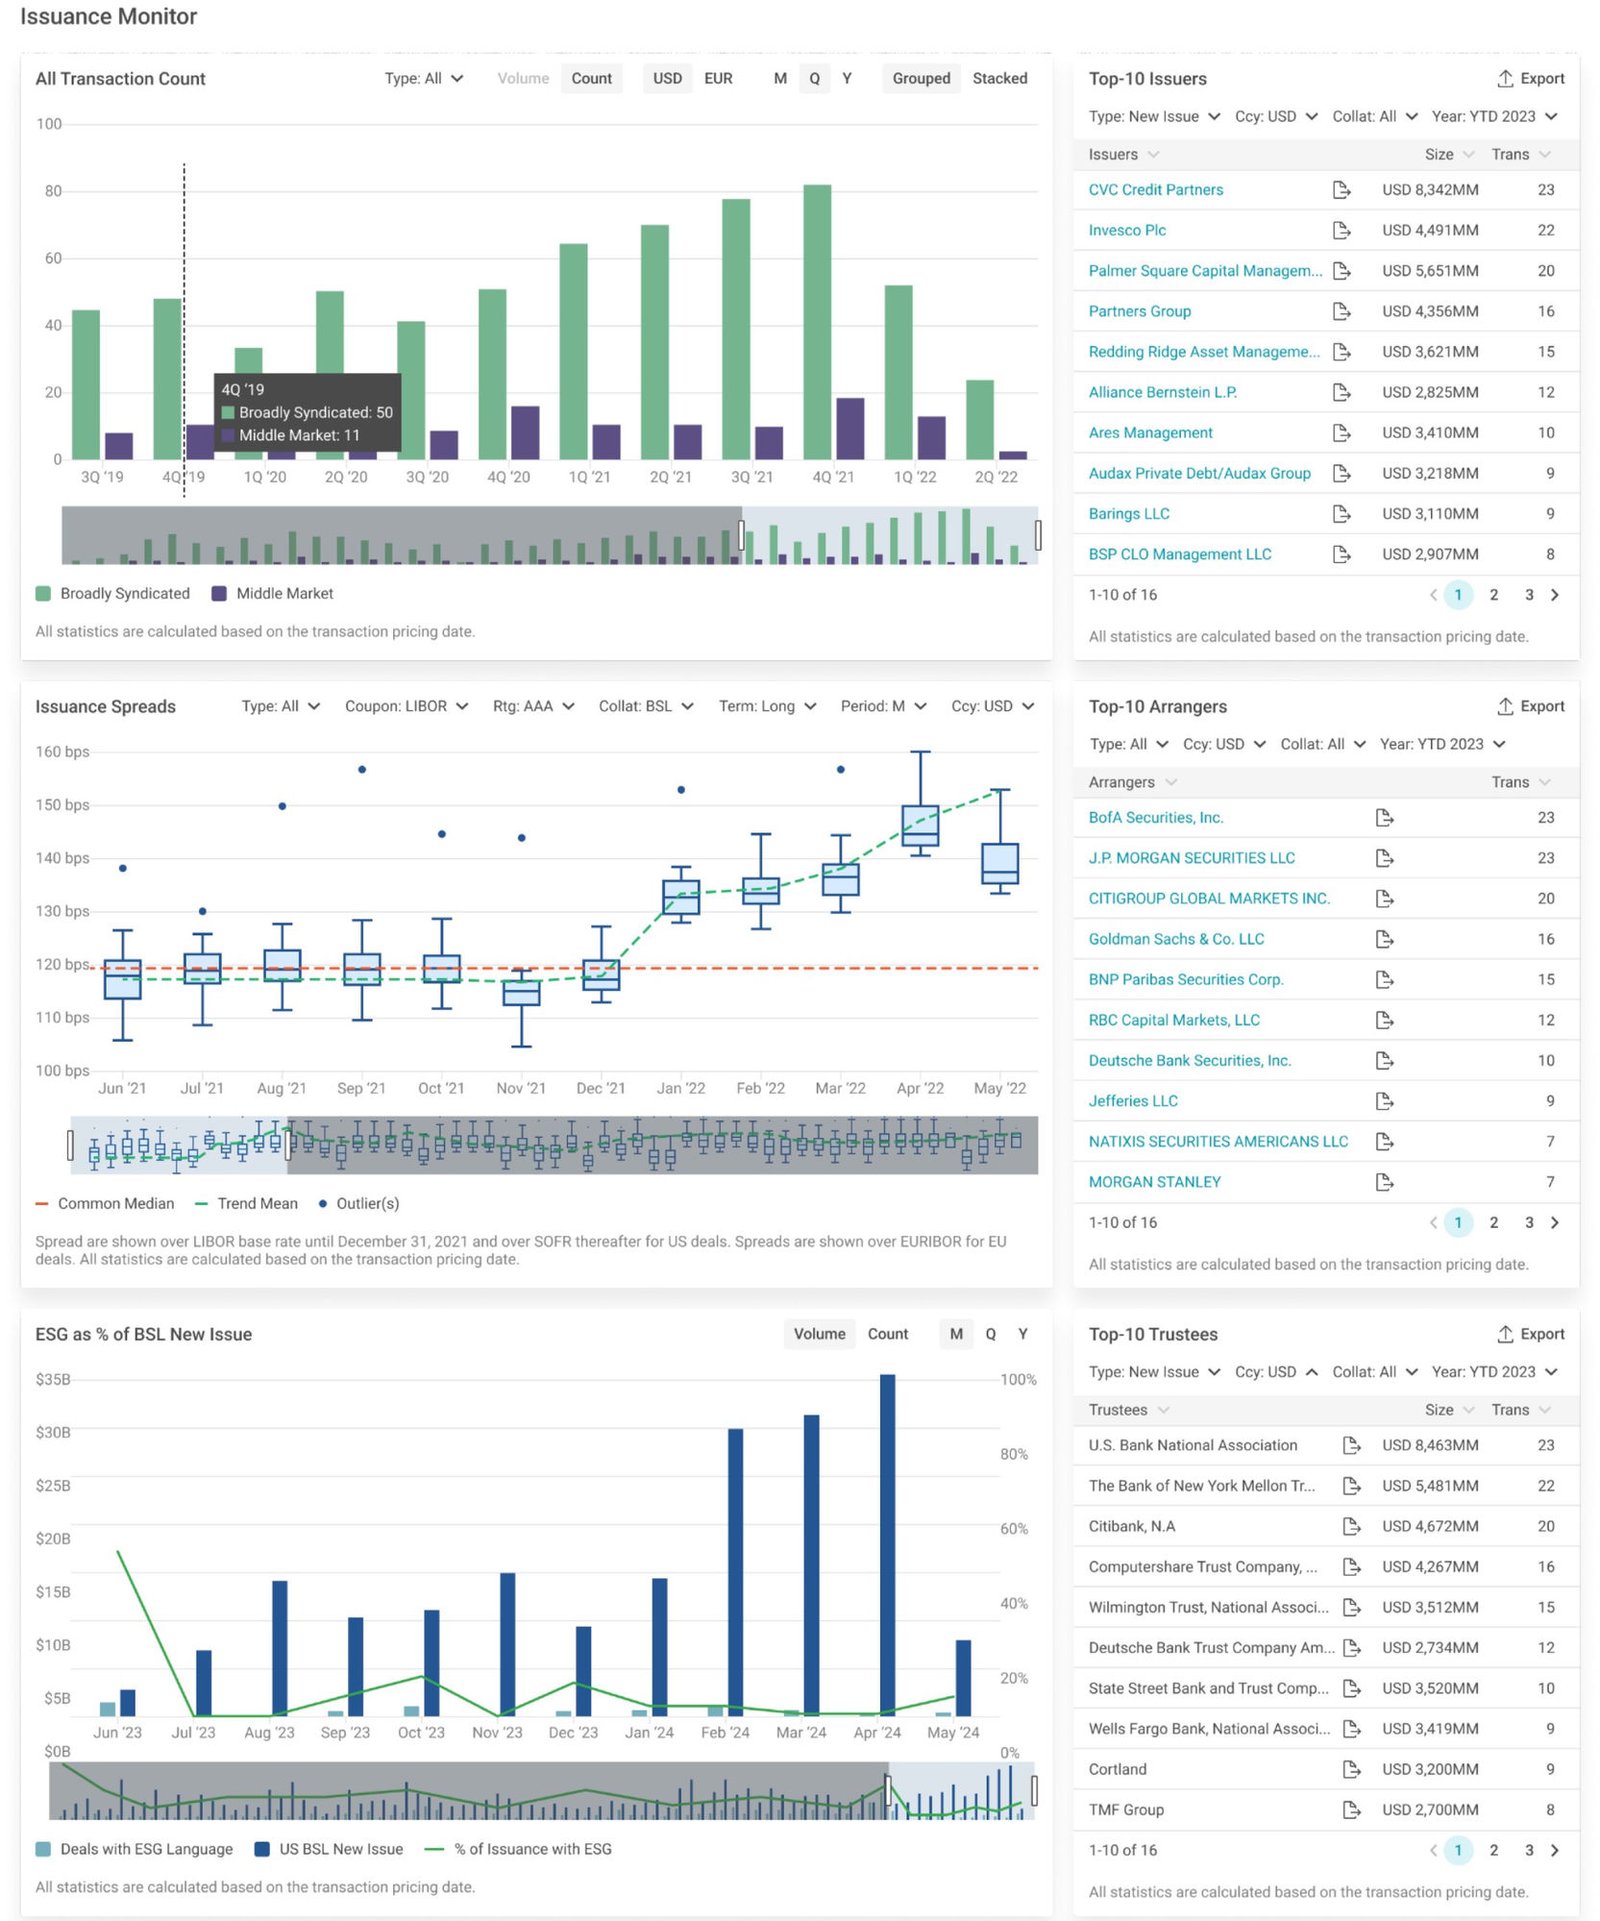Click left handle of Issuance Spreads range slider
Image resolution: width=1600 pixels, height=1921 pixels.
[70, 1145]
